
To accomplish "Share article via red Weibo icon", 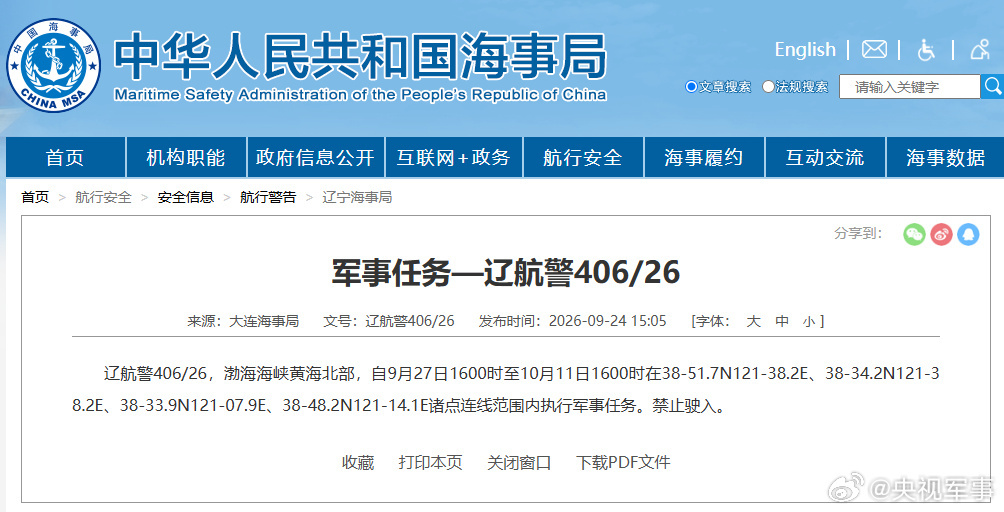I will coord(941,234).
